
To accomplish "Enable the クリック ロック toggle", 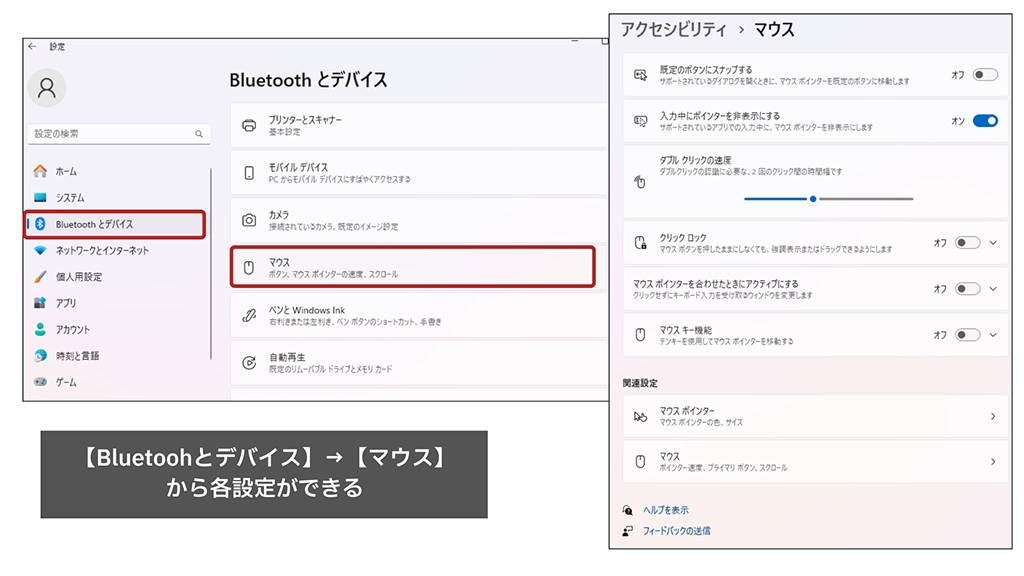I will [x=967, y=243].
